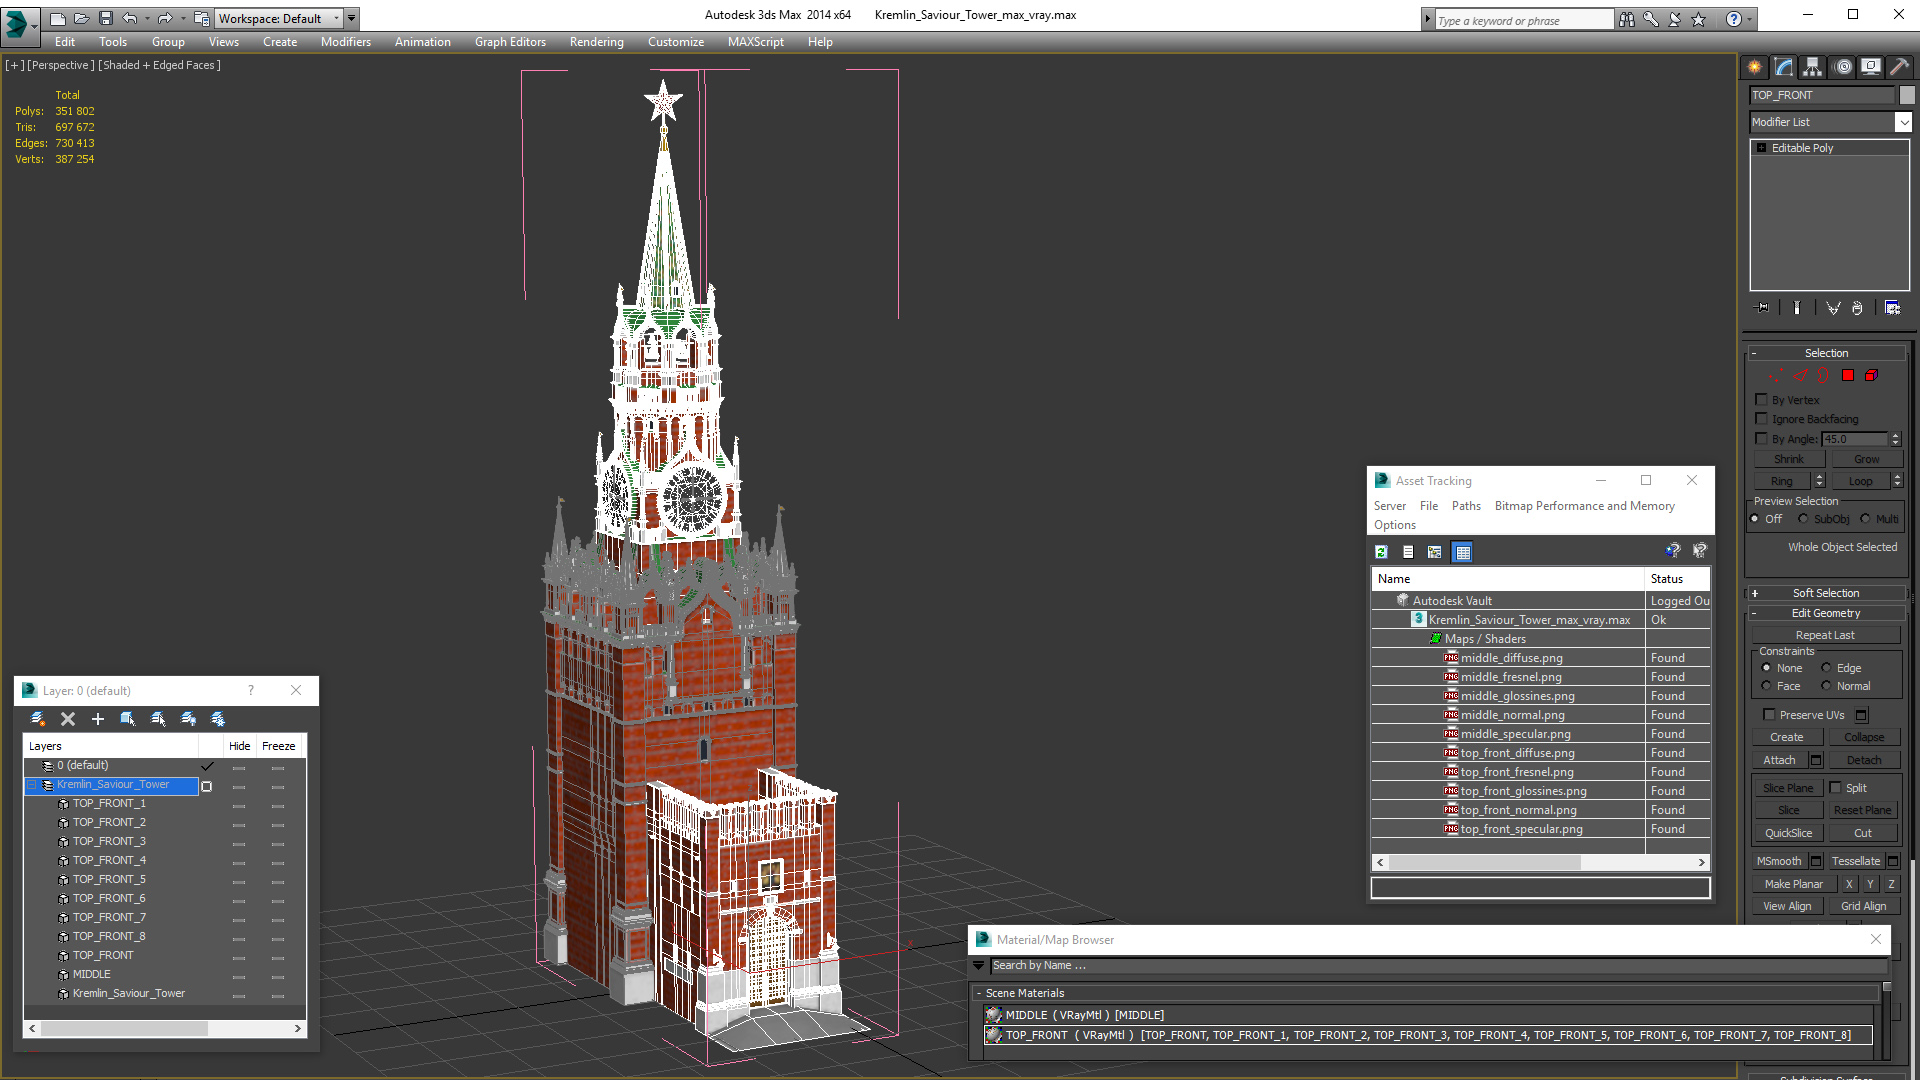Collapse the Edit Geometry rollout
The height and width of the screenshot is (1080, 1920).
tap(1826, 613)
